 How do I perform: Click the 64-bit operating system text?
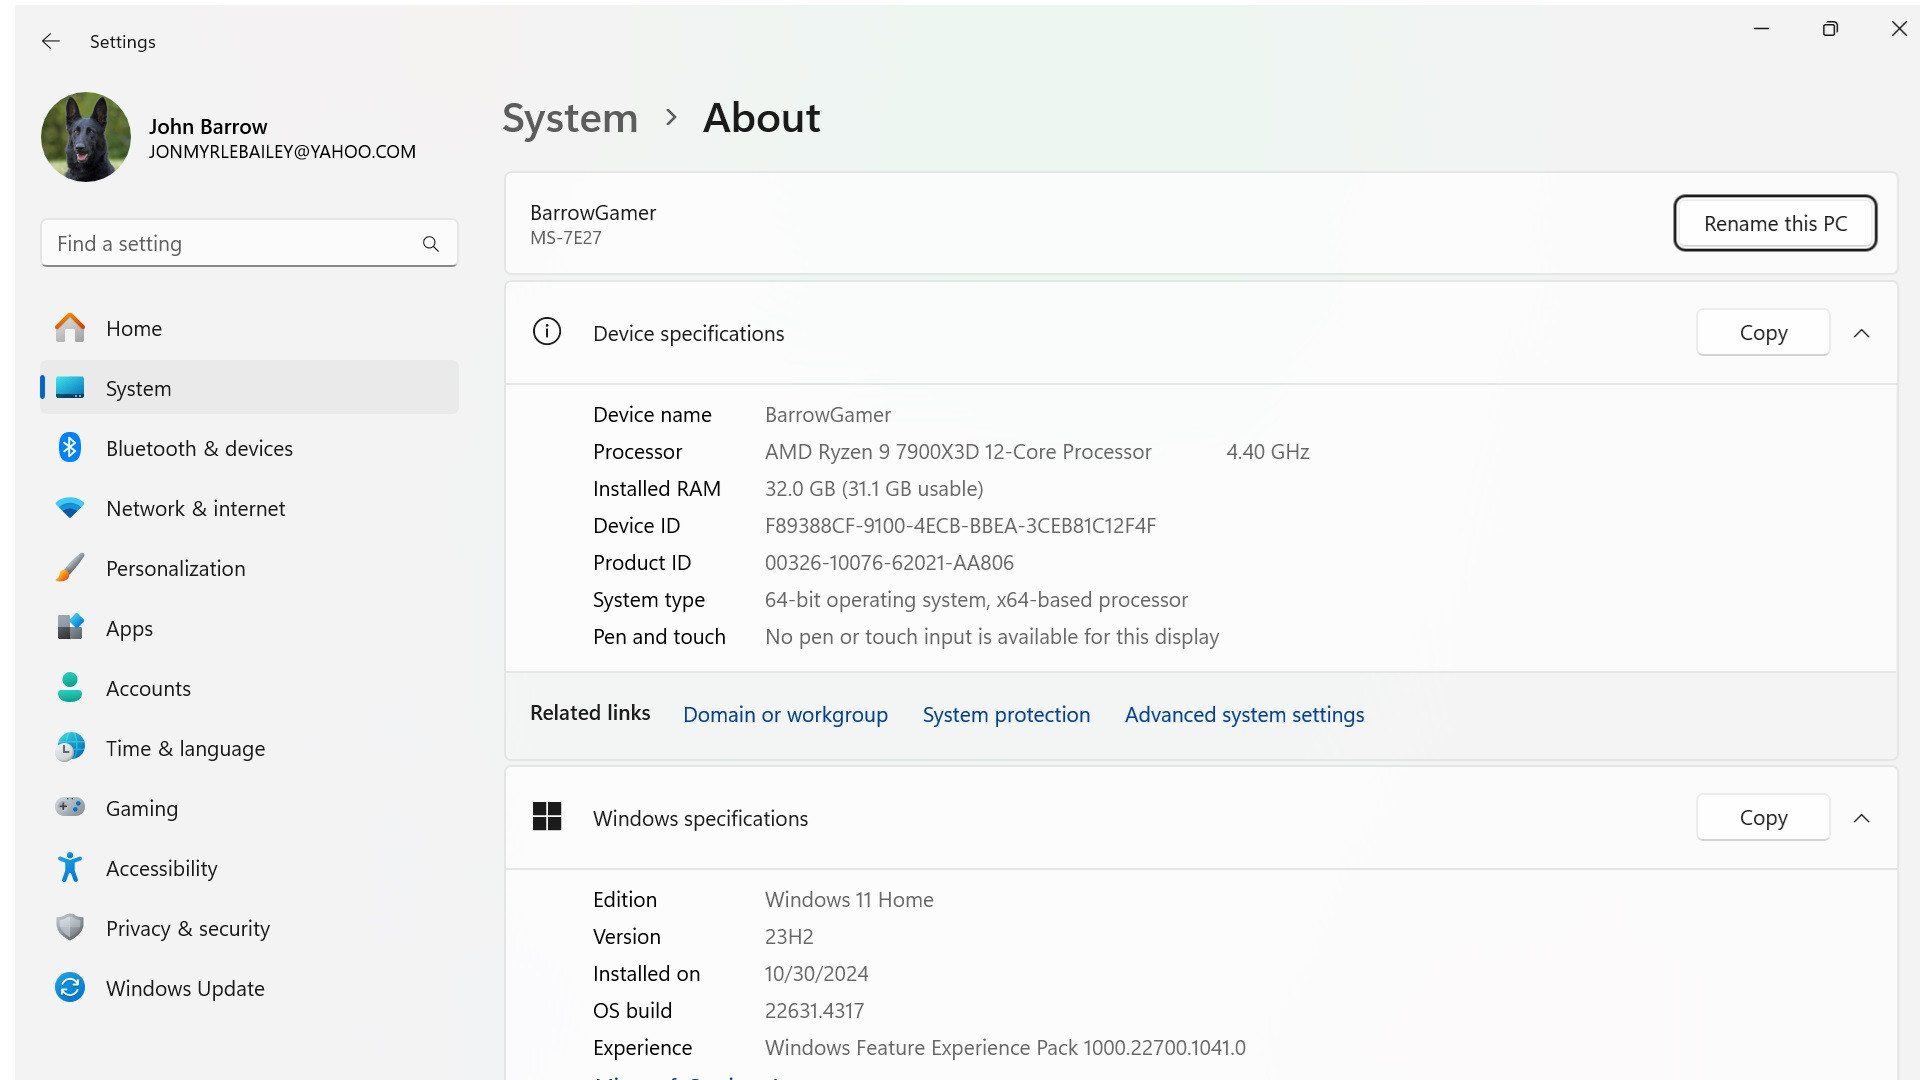coord(976,600)
